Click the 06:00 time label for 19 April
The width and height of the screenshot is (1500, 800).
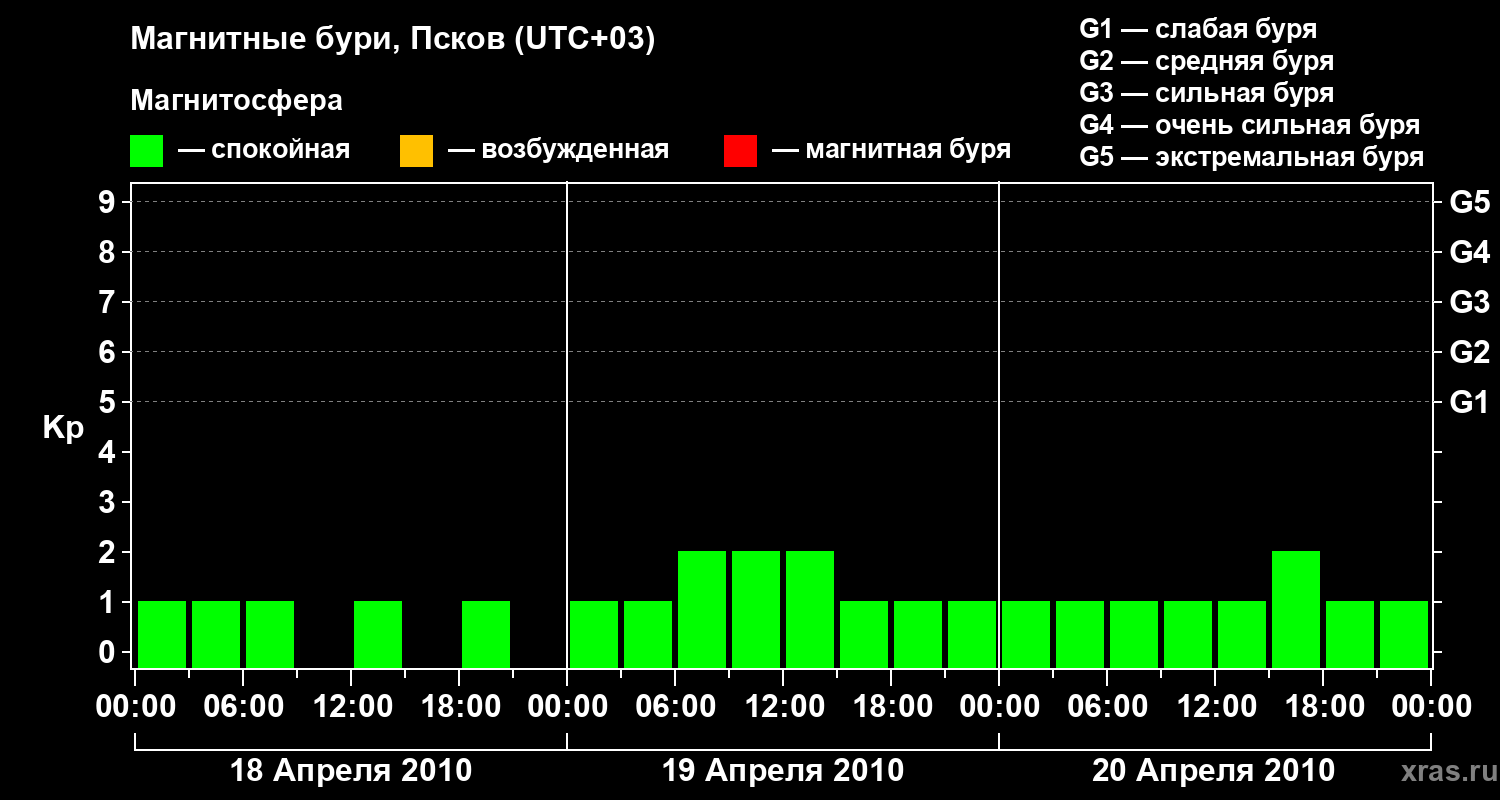[x=675, y=707]
